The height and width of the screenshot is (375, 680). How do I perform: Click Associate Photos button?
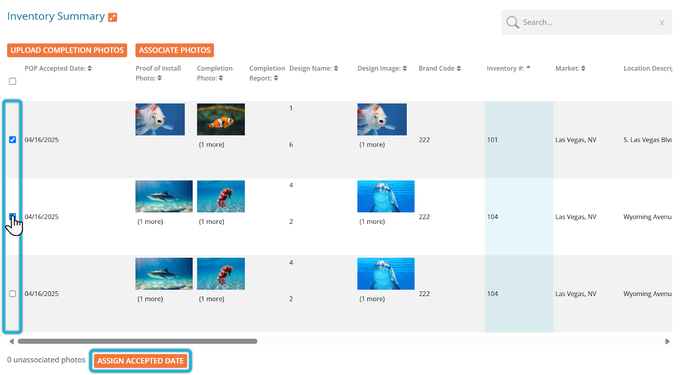[x=175, y=50]
